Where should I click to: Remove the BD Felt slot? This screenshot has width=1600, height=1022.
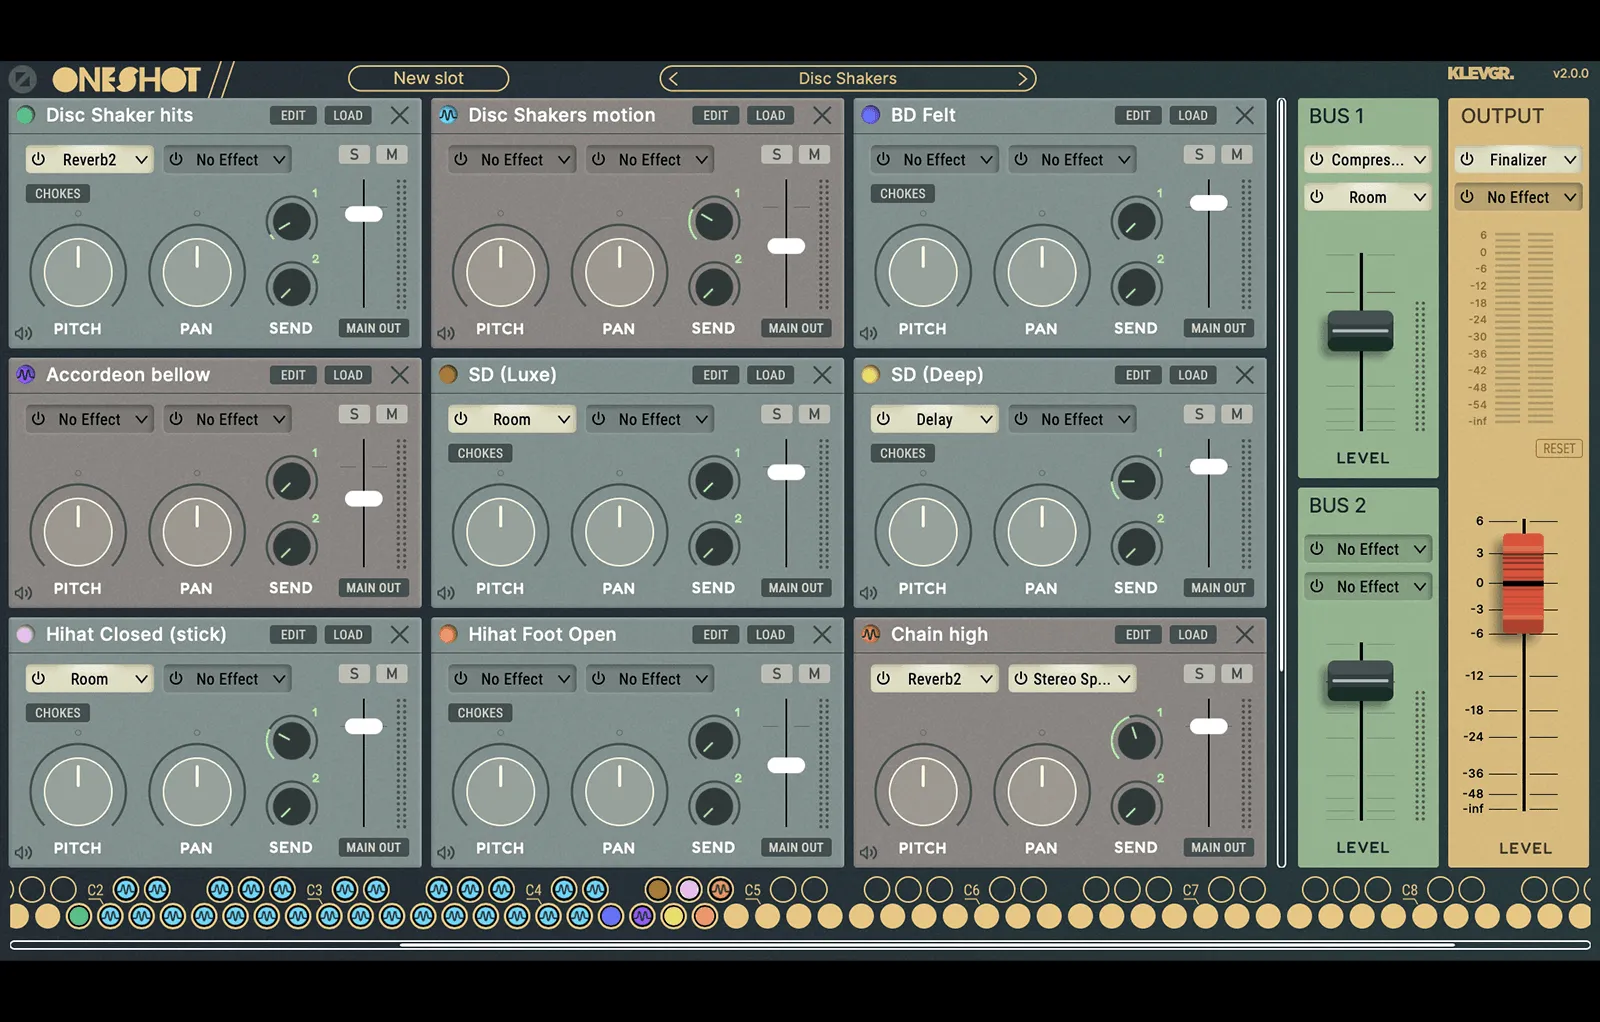tap(1245, 115)
